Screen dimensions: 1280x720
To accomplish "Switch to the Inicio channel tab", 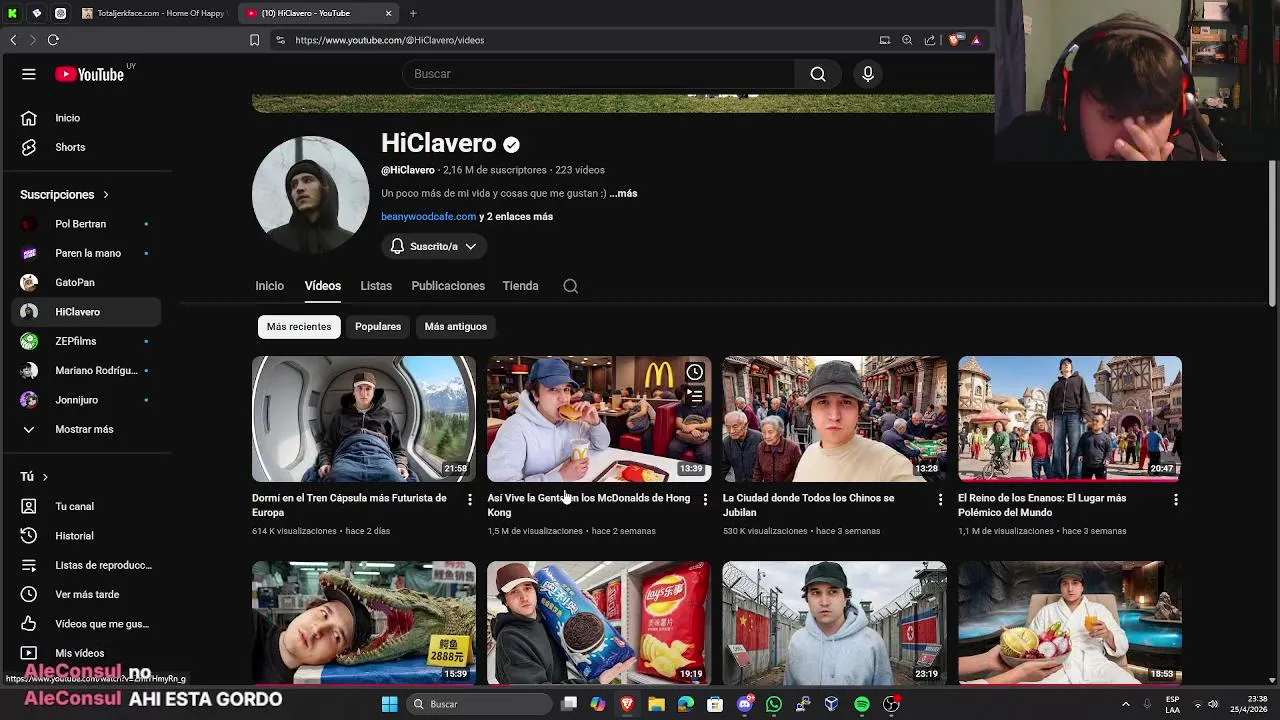I will (269, 286).
